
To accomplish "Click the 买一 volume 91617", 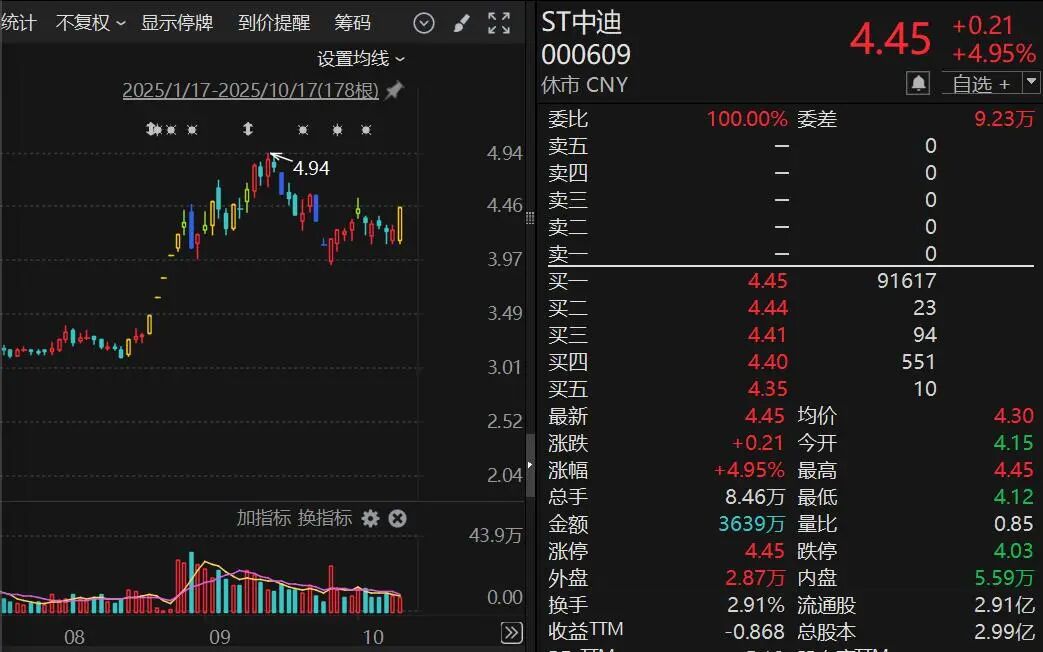I will 907,281.
